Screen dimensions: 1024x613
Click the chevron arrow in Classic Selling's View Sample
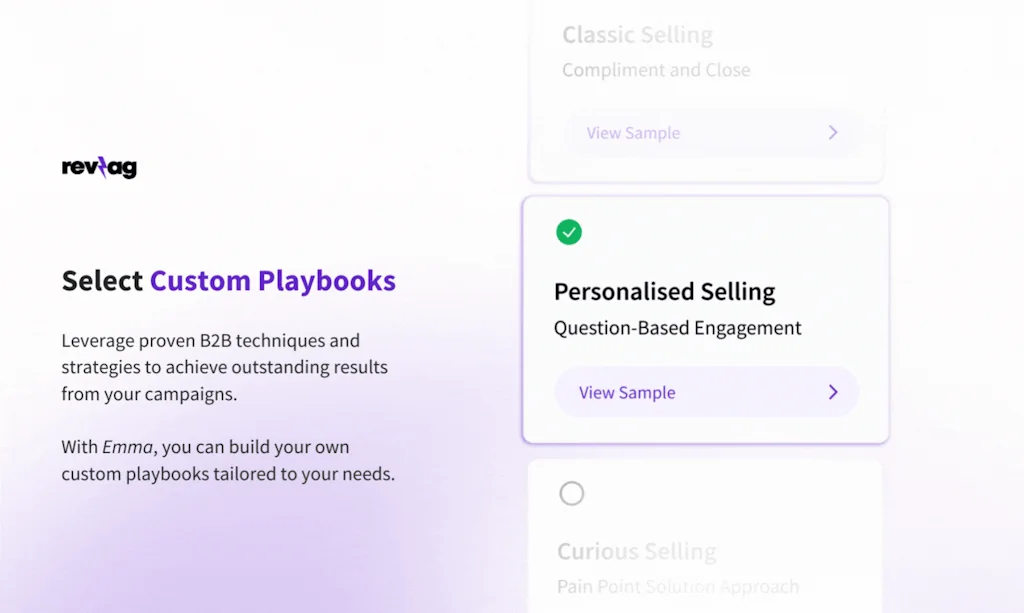click(833, 133)
